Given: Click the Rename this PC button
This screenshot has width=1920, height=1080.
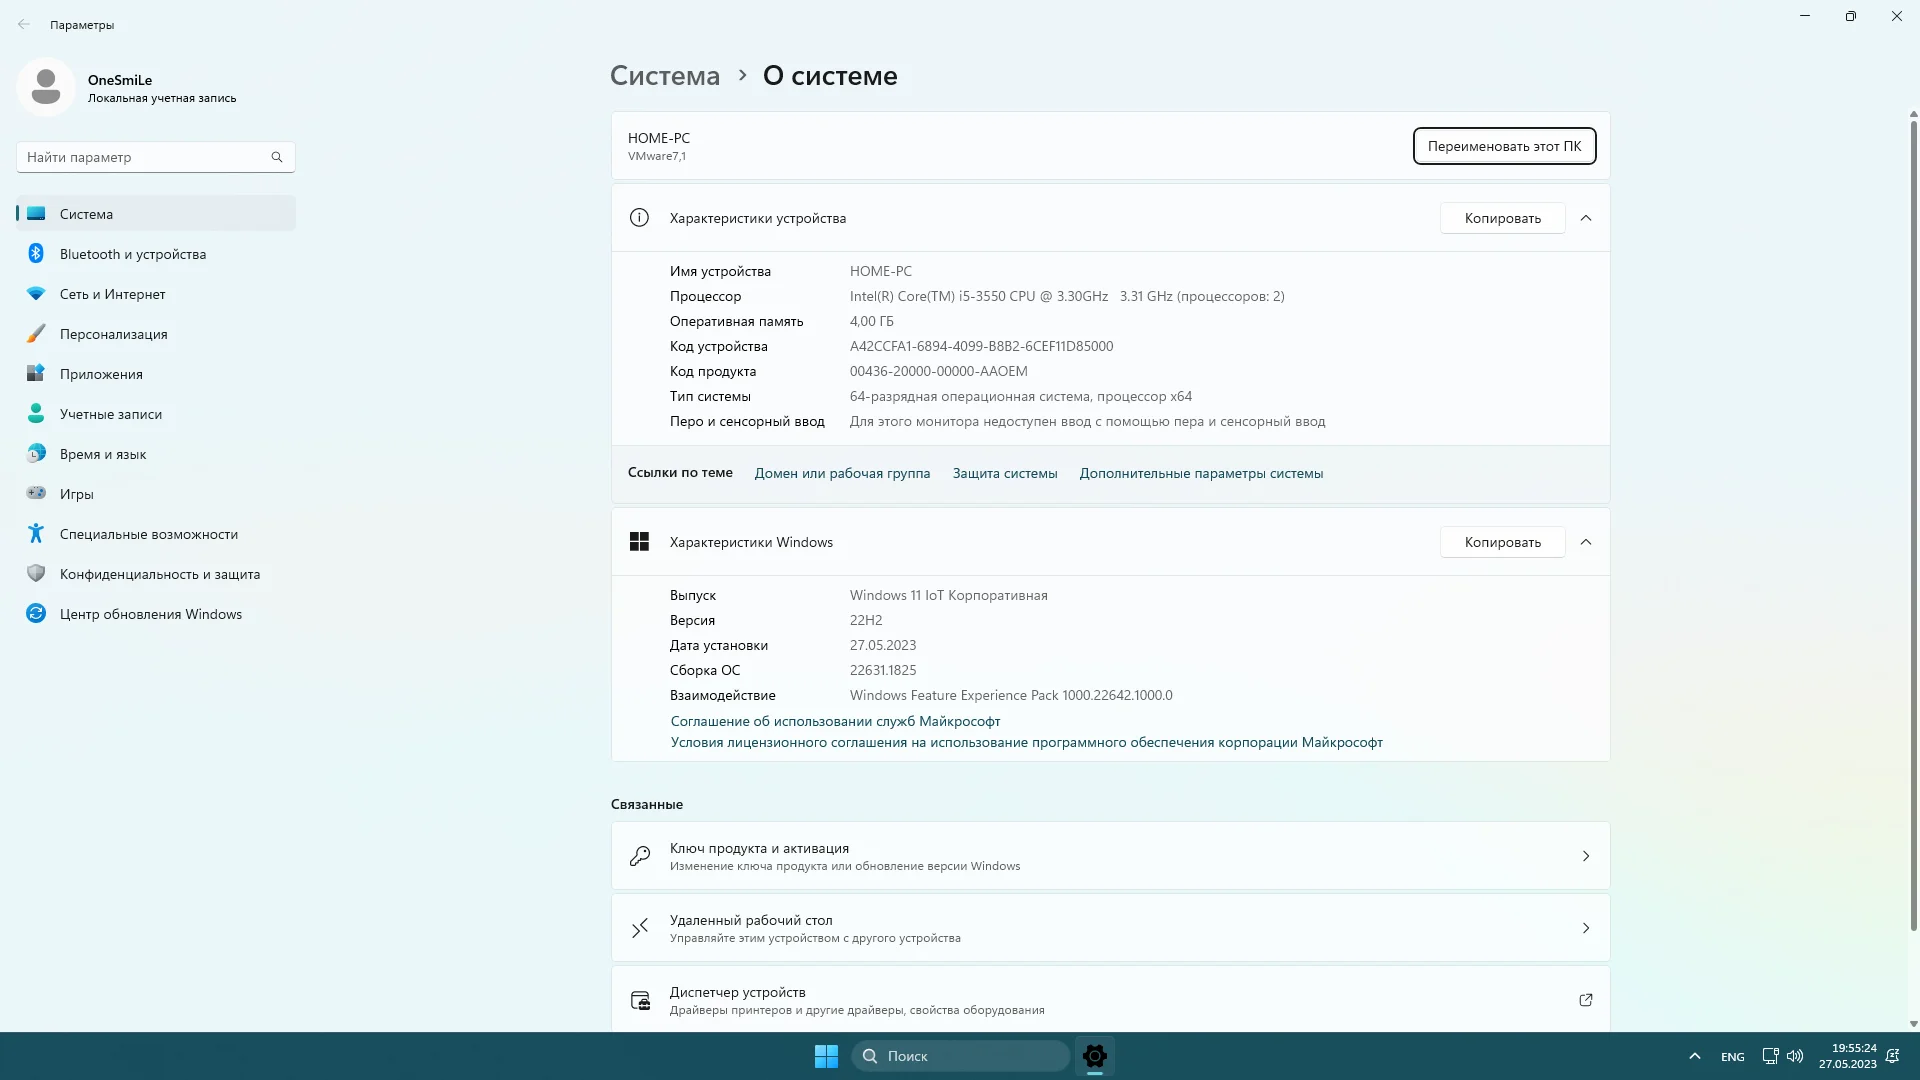Looking at the screenshot, I should 1504,146.
